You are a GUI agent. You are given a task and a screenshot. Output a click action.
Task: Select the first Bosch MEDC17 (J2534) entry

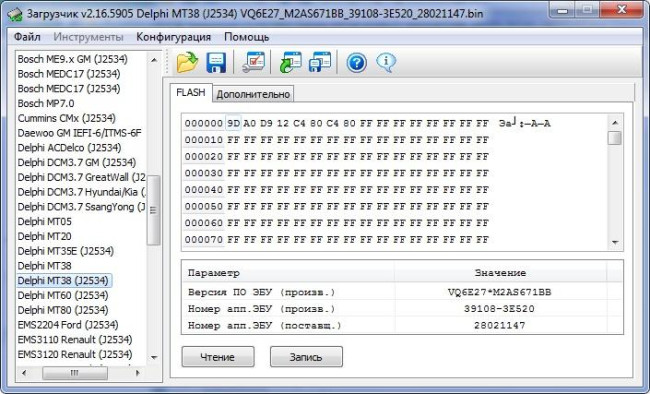[69, 74]
